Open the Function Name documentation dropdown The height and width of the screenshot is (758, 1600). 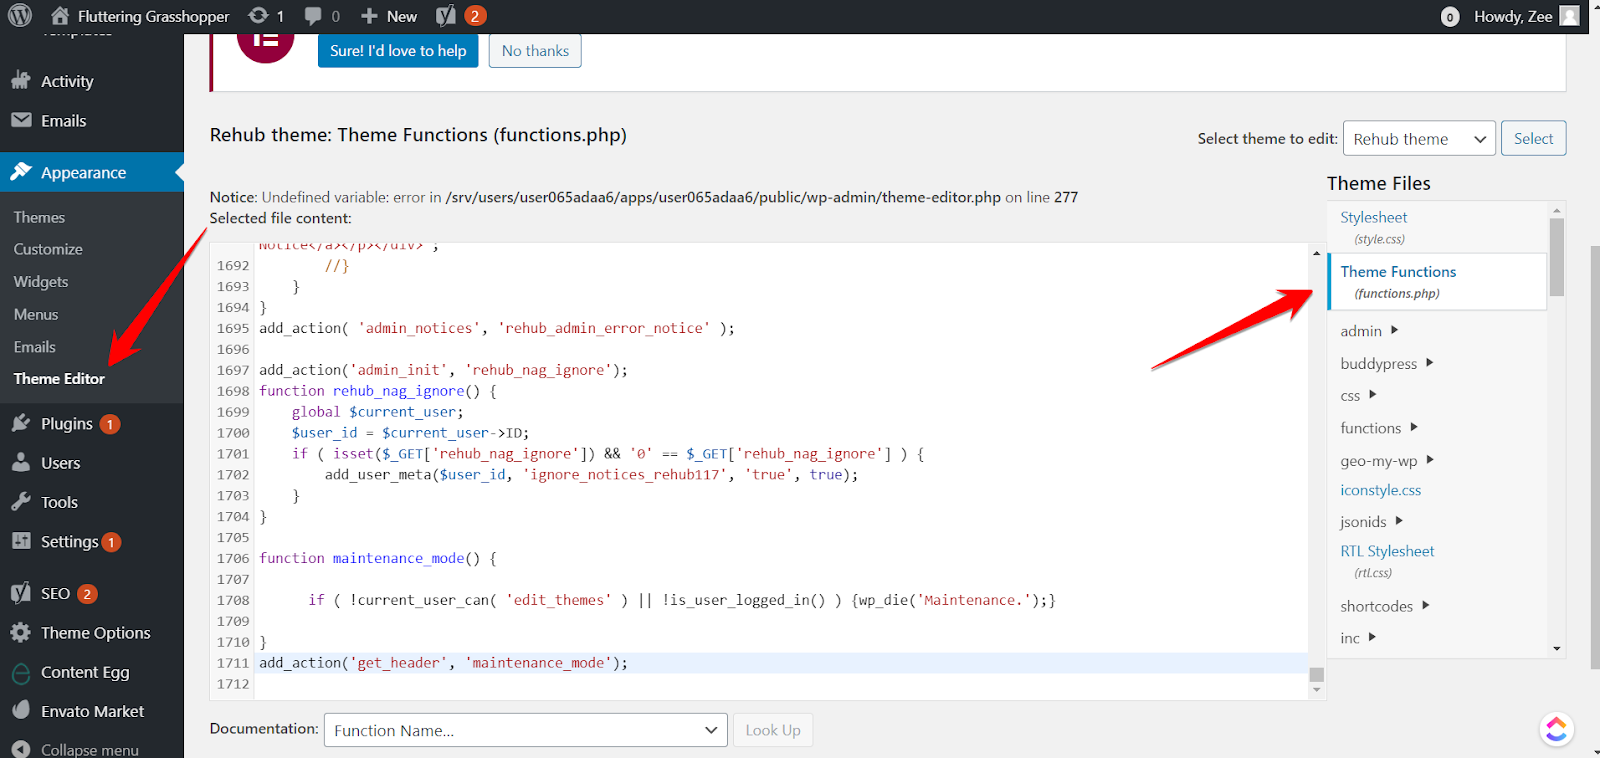click(x=525, y=730)
